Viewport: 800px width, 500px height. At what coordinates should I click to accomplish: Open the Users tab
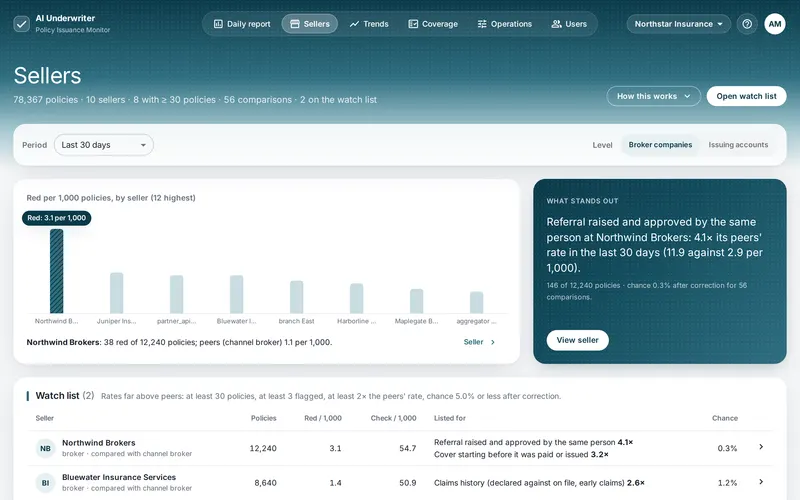(x=569, y=24)
